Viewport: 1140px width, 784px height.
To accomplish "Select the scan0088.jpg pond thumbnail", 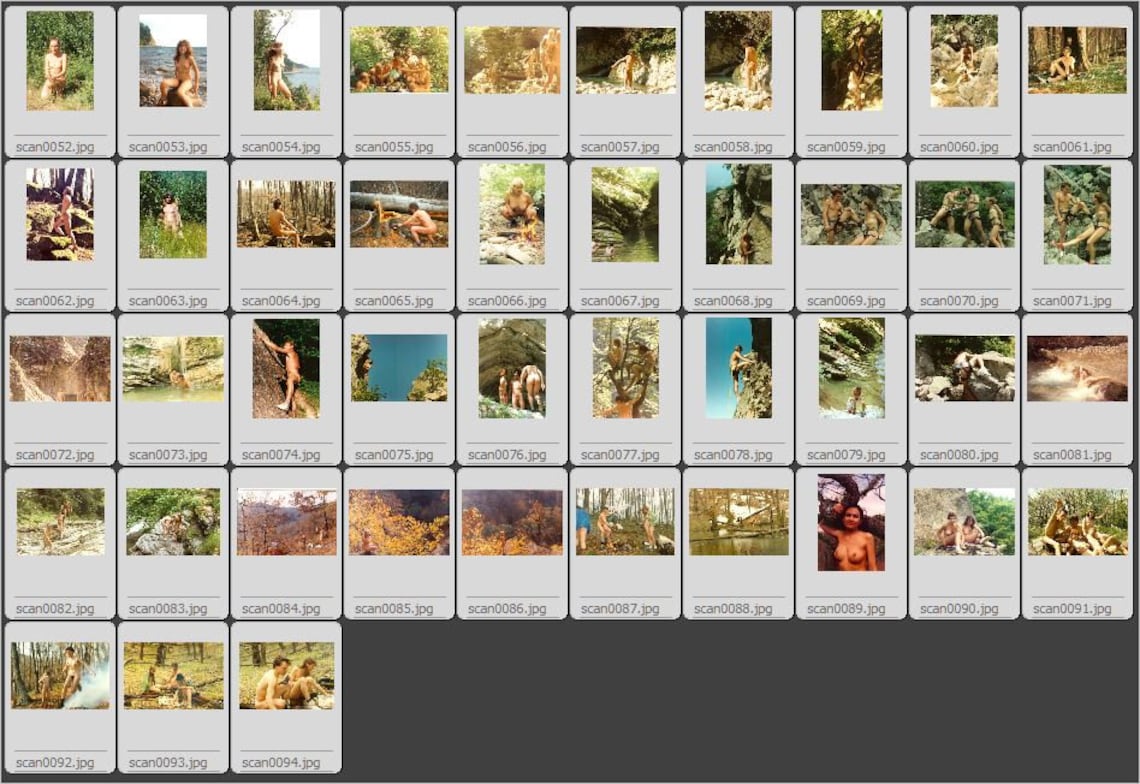I will tap(739, 522).
